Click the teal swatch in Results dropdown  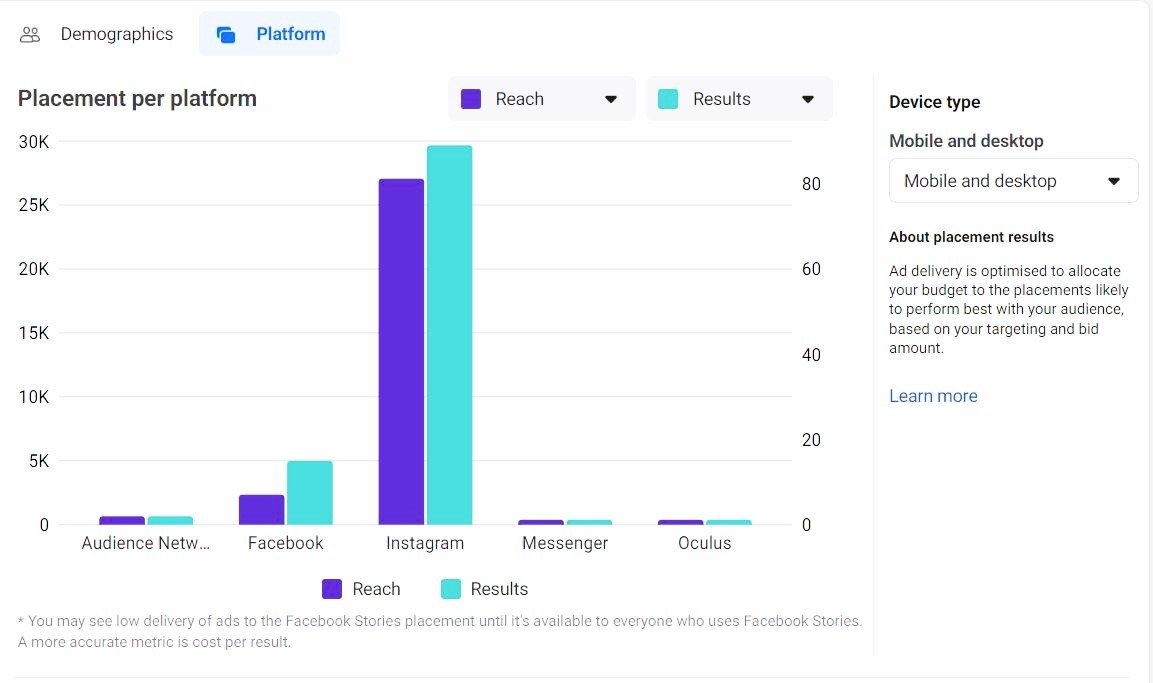click(x=668, y=99)
